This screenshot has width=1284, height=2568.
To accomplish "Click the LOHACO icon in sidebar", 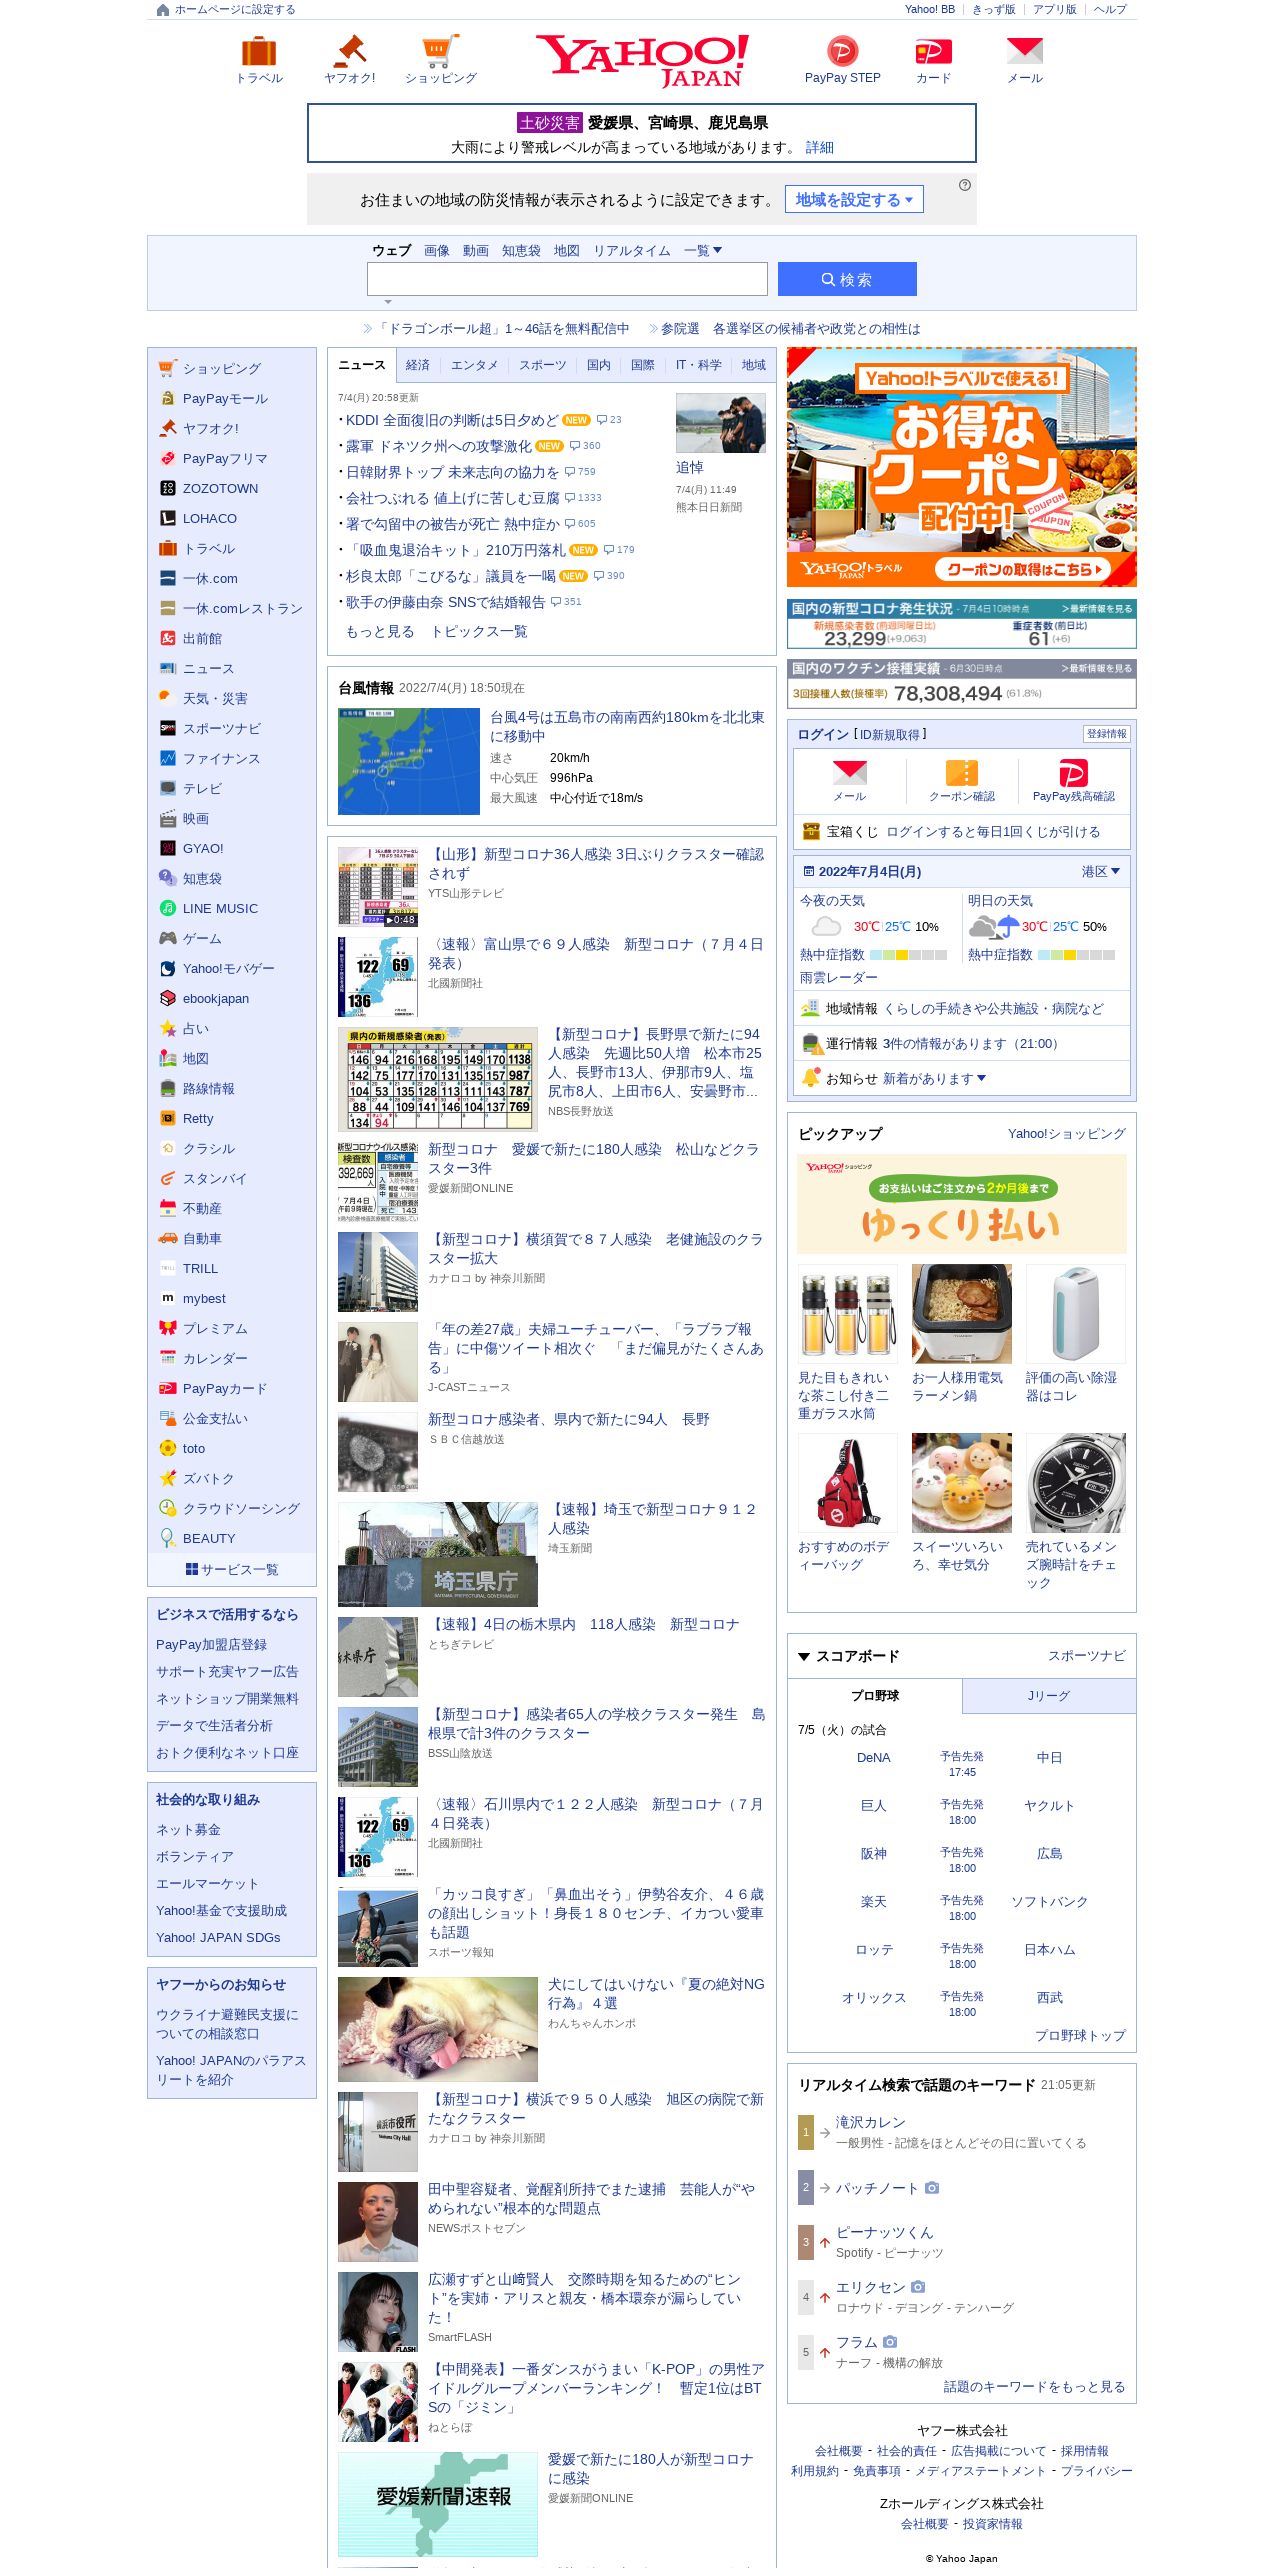I will tap(167, 518).
